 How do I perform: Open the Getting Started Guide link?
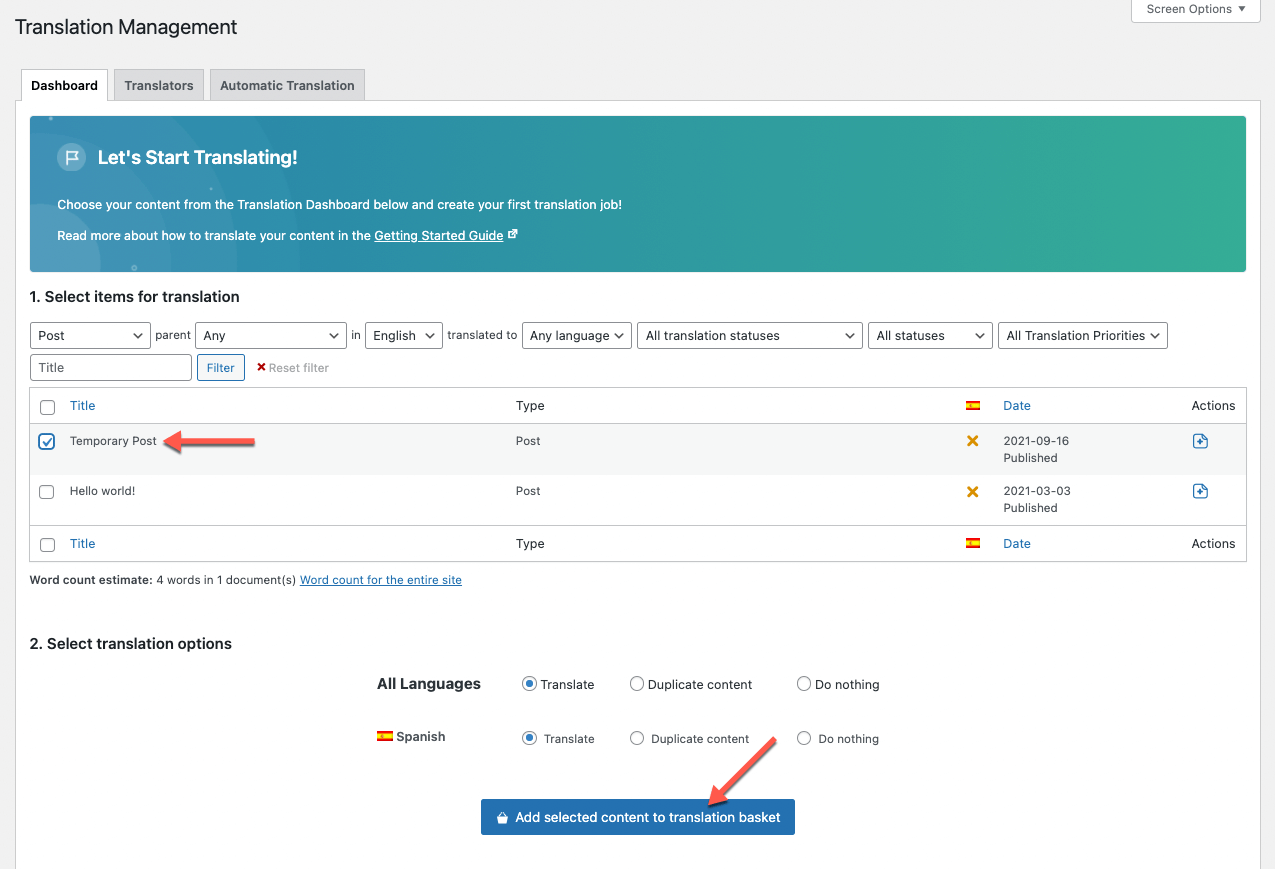click(x=438, y=235)
